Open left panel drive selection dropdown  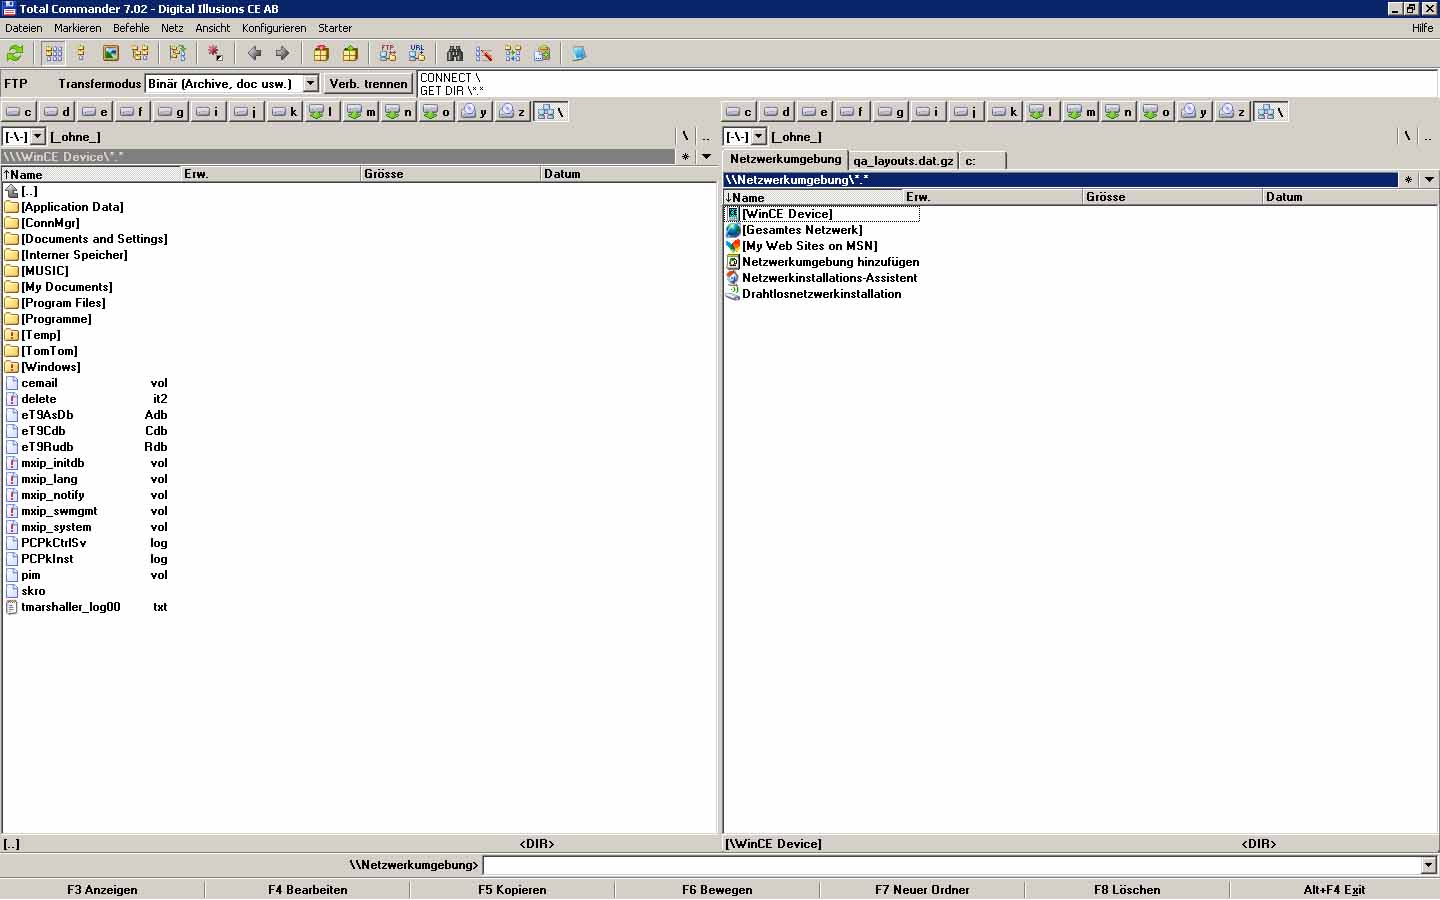38,136
